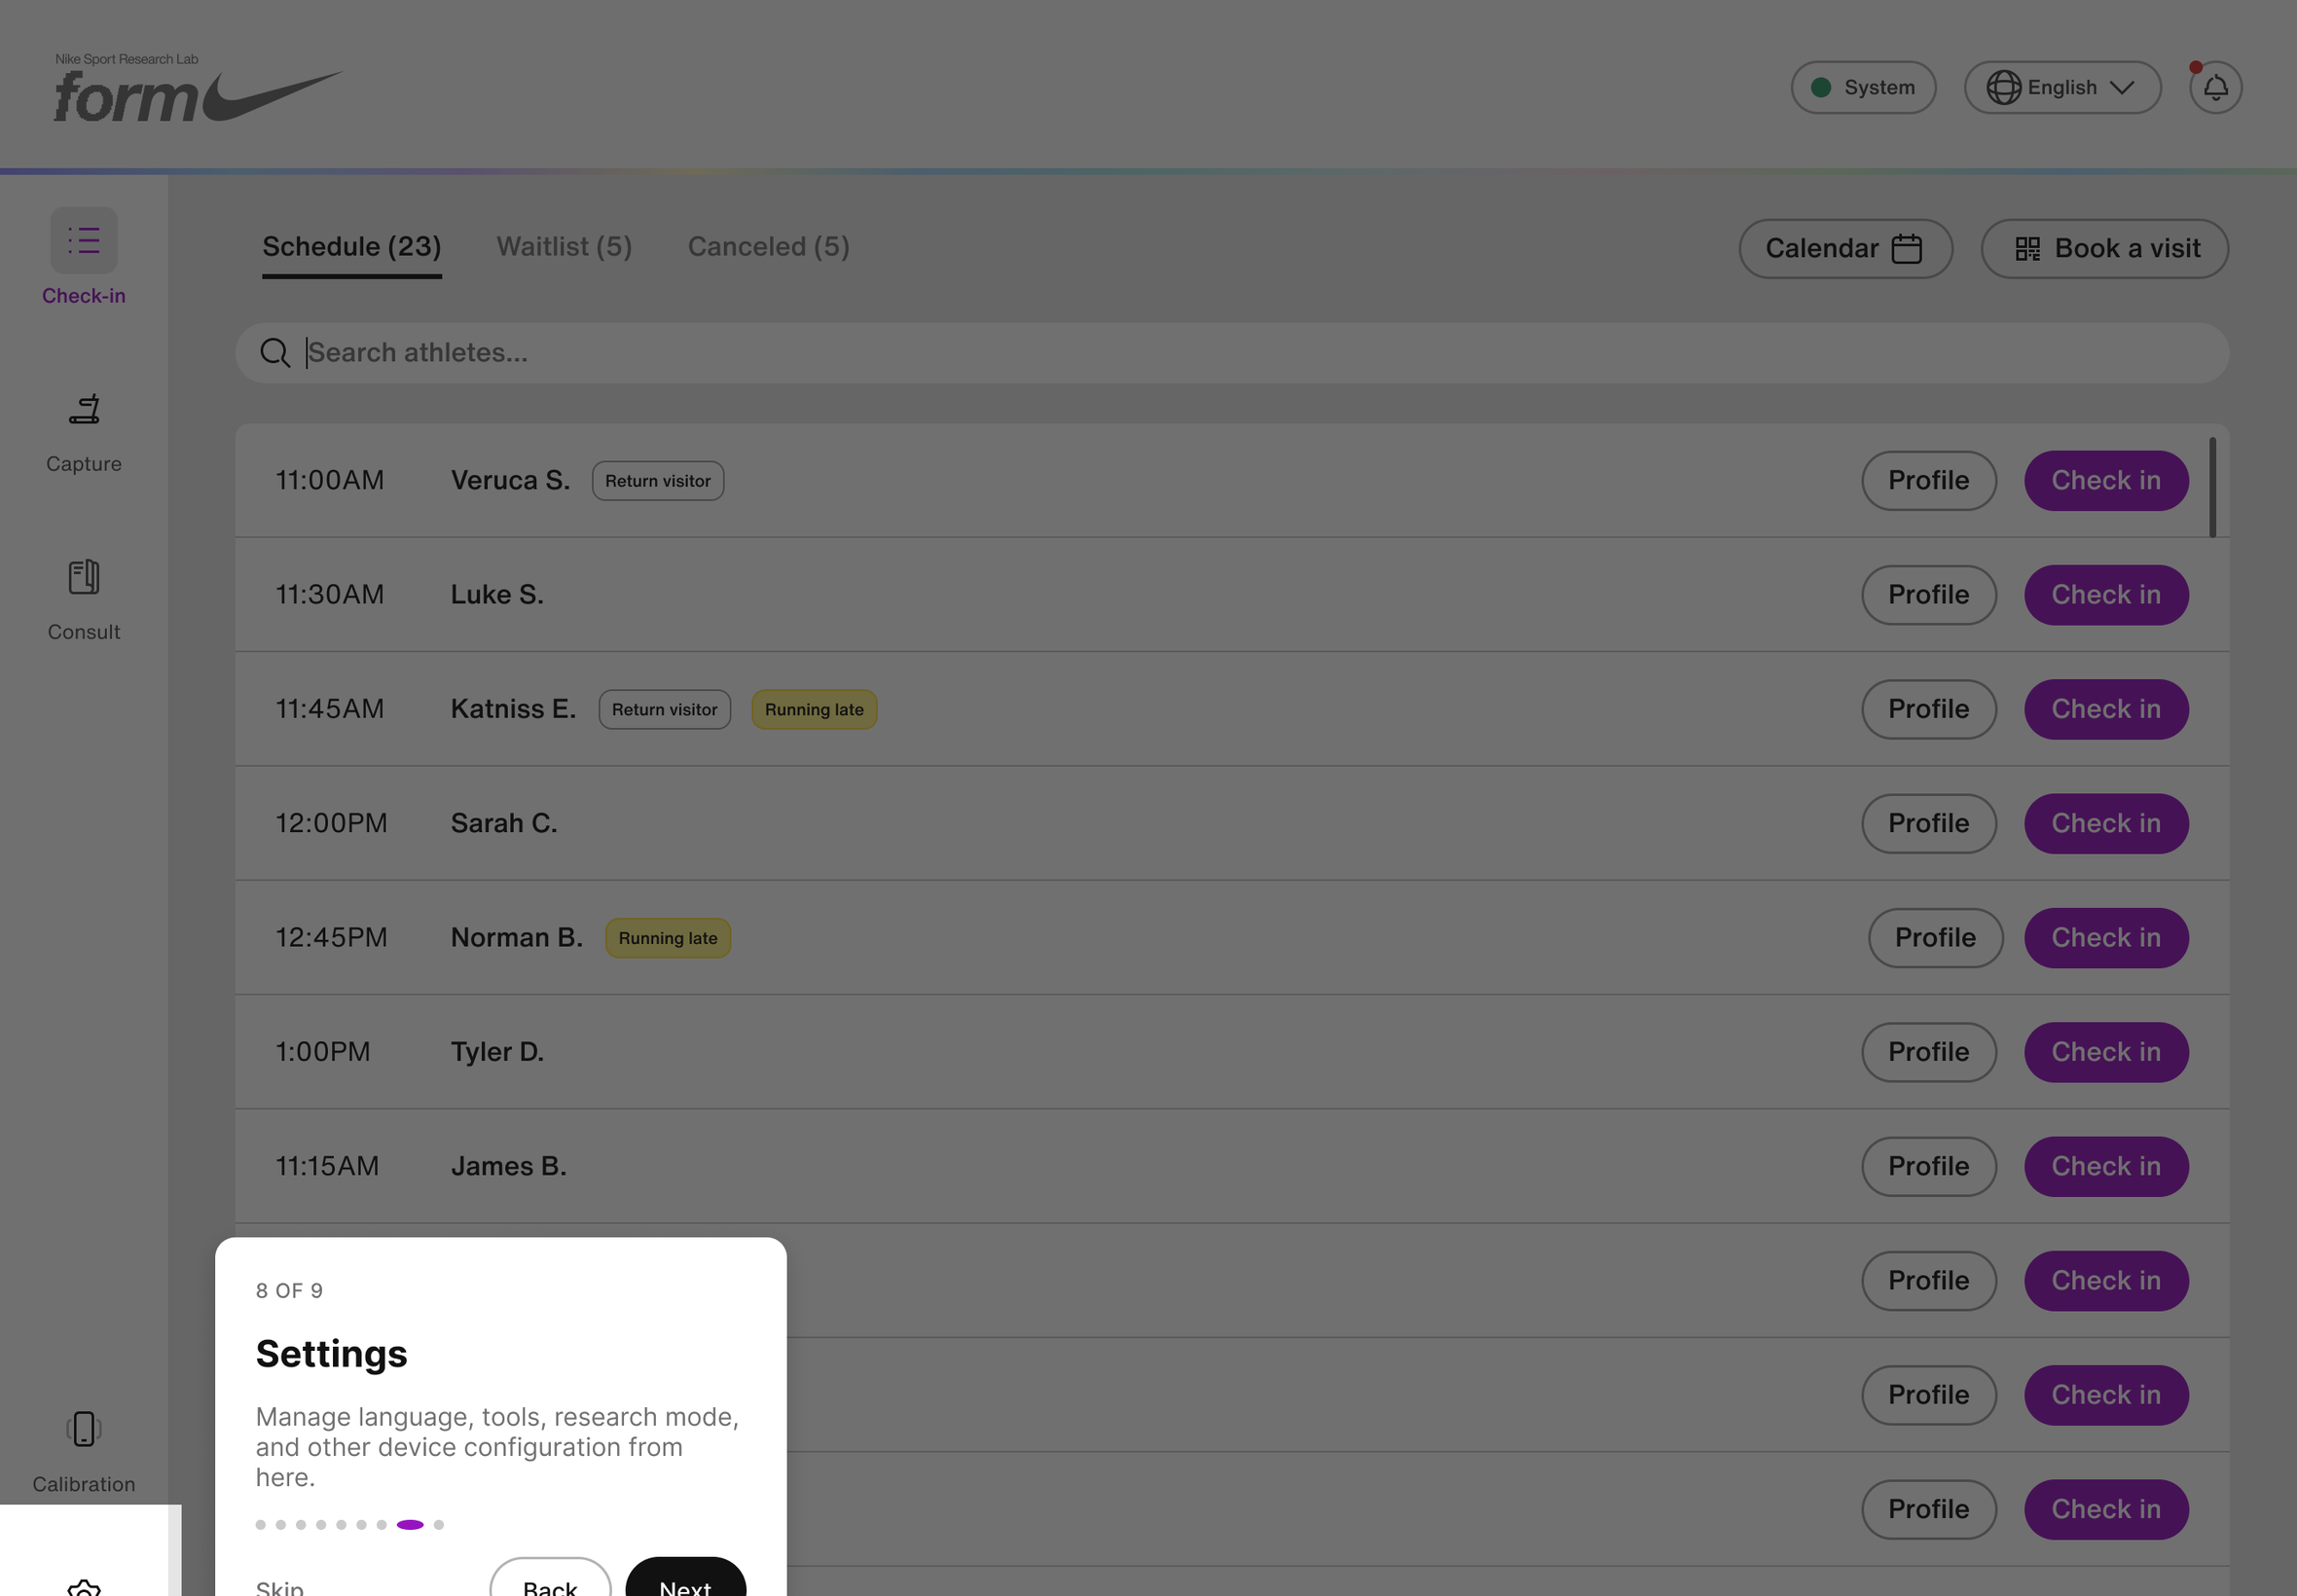Switch to the Schedule (23) tab

[x=352, y=247]
